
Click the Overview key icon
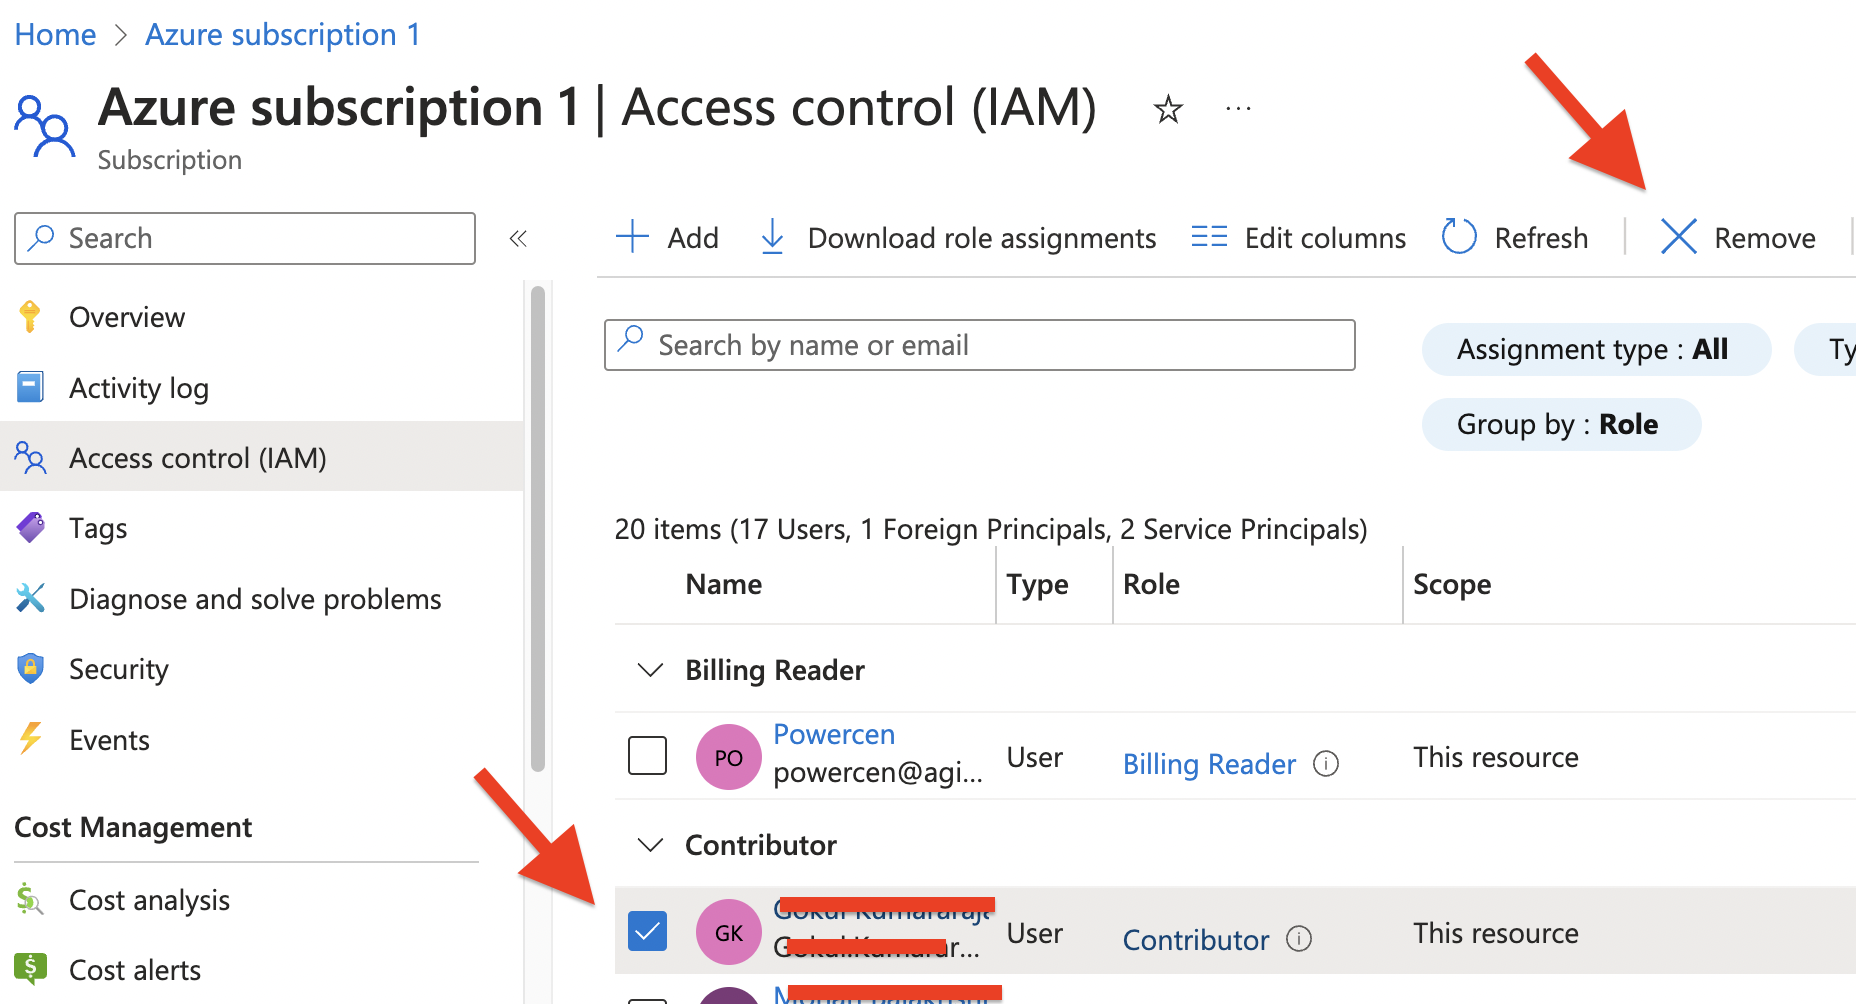click(30, 316)
